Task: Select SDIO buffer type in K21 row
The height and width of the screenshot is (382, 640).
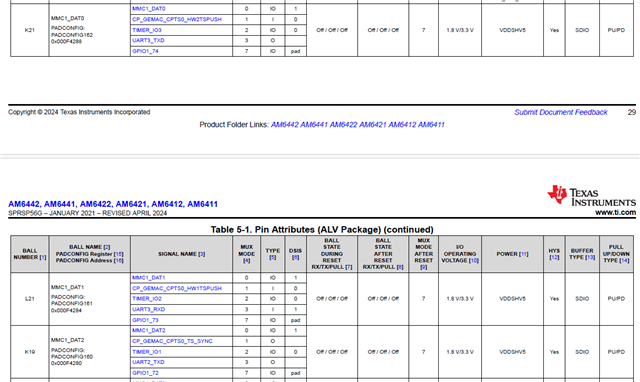Action: 582,30
